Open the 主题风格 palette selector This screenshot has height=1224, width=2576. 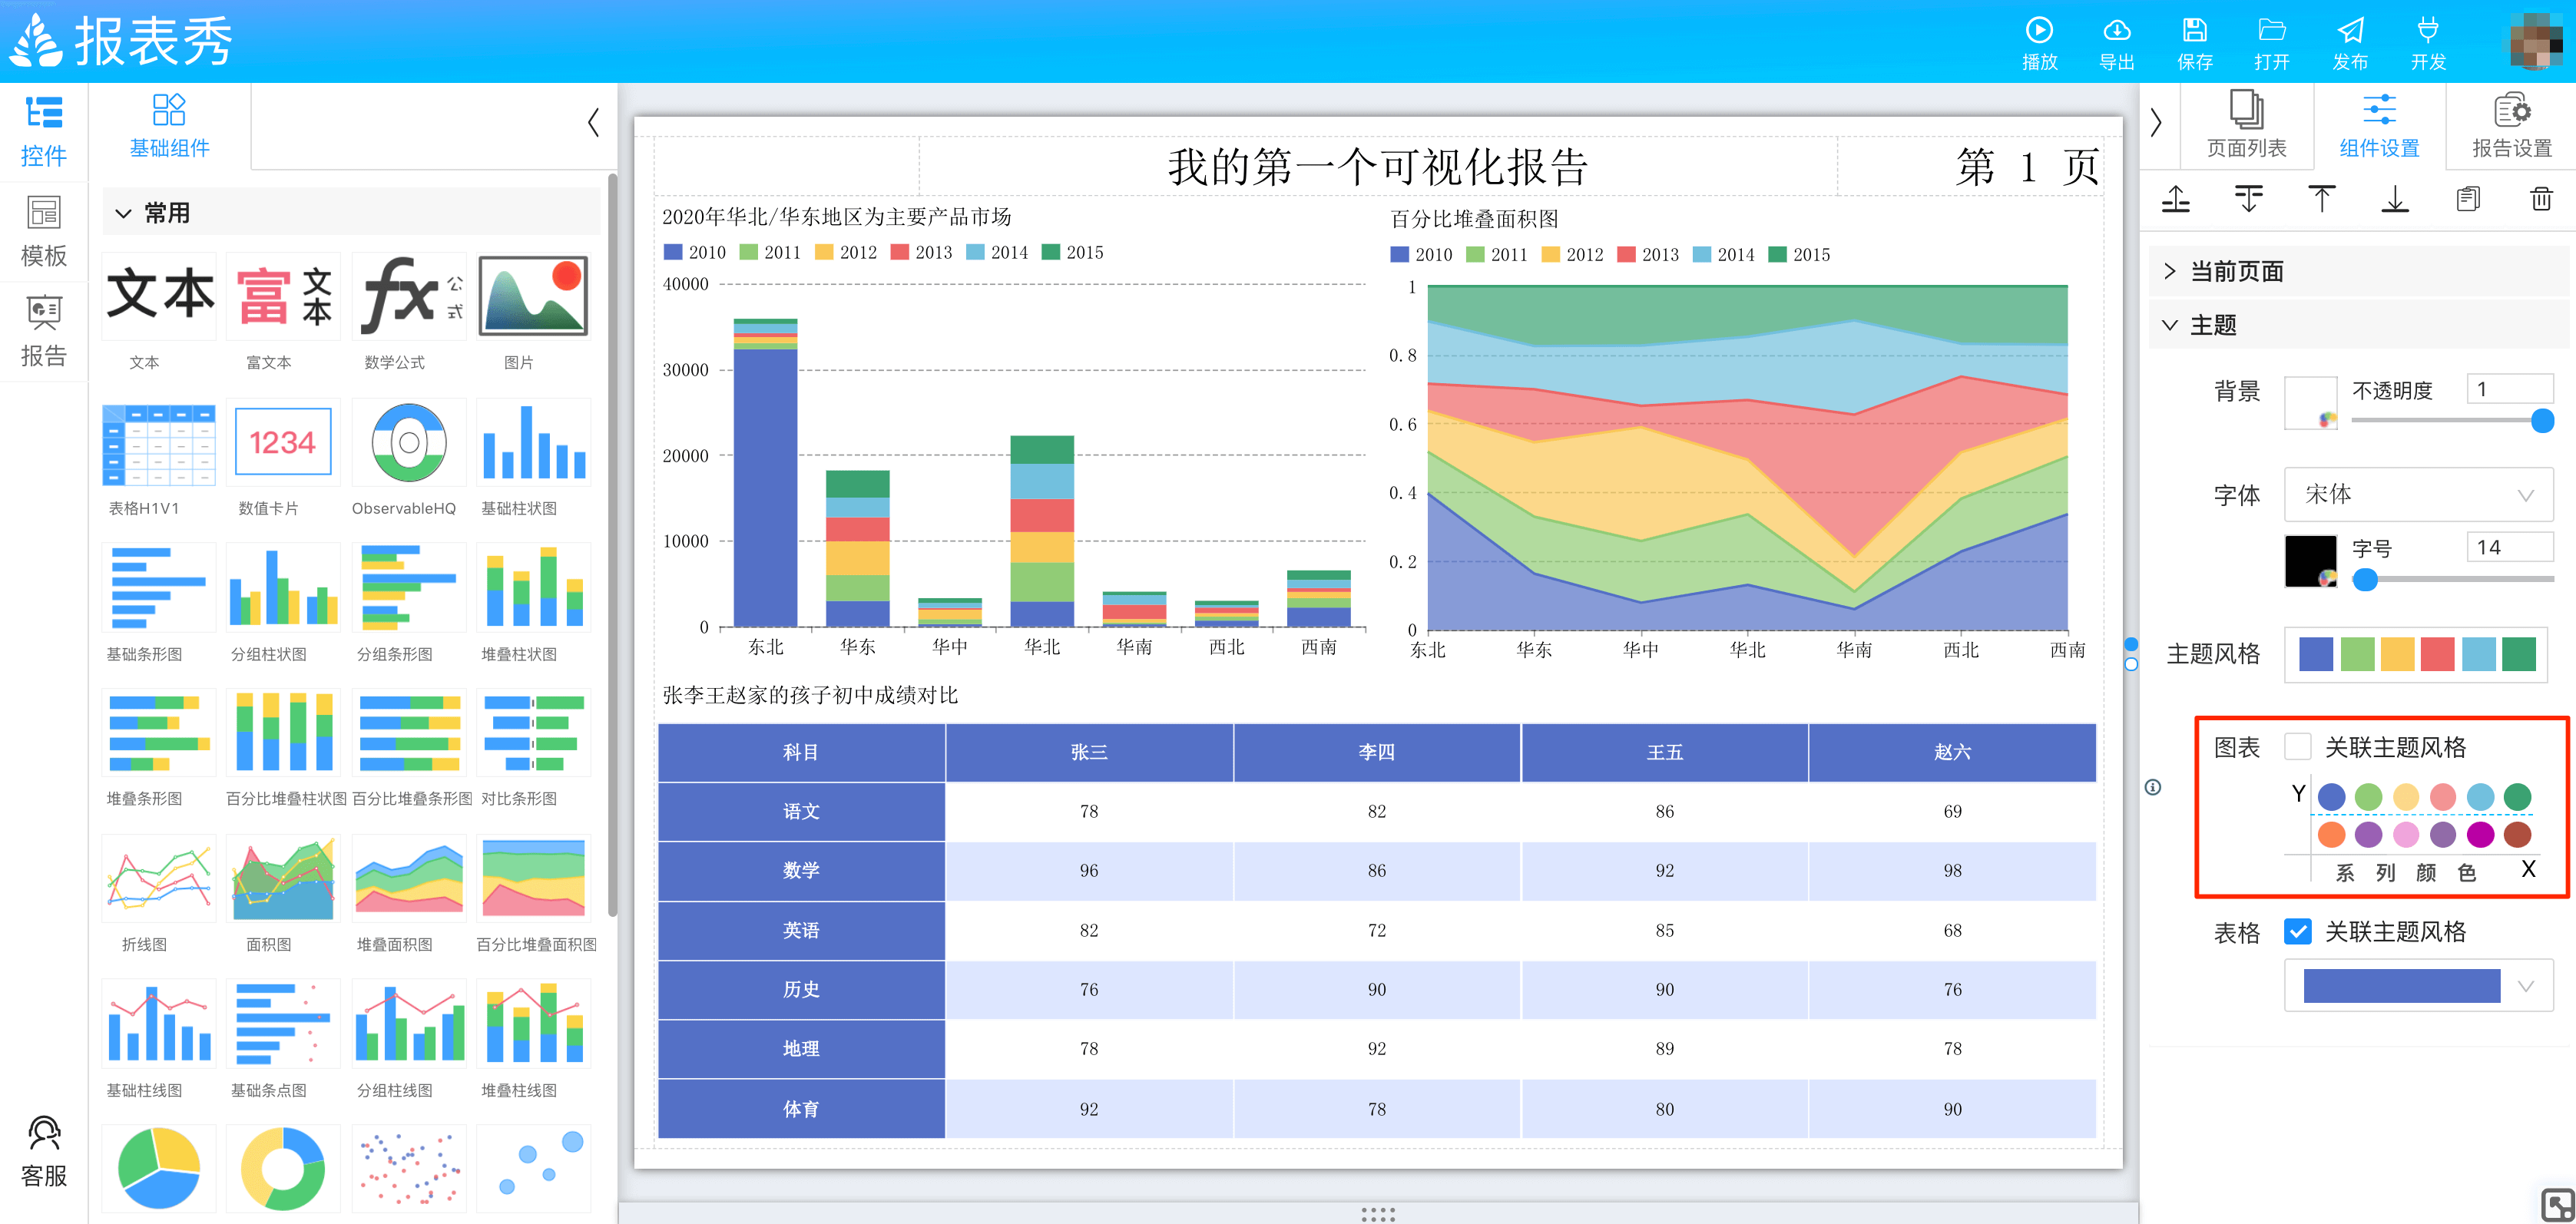pyautogui.click(x=2416, y=654)
